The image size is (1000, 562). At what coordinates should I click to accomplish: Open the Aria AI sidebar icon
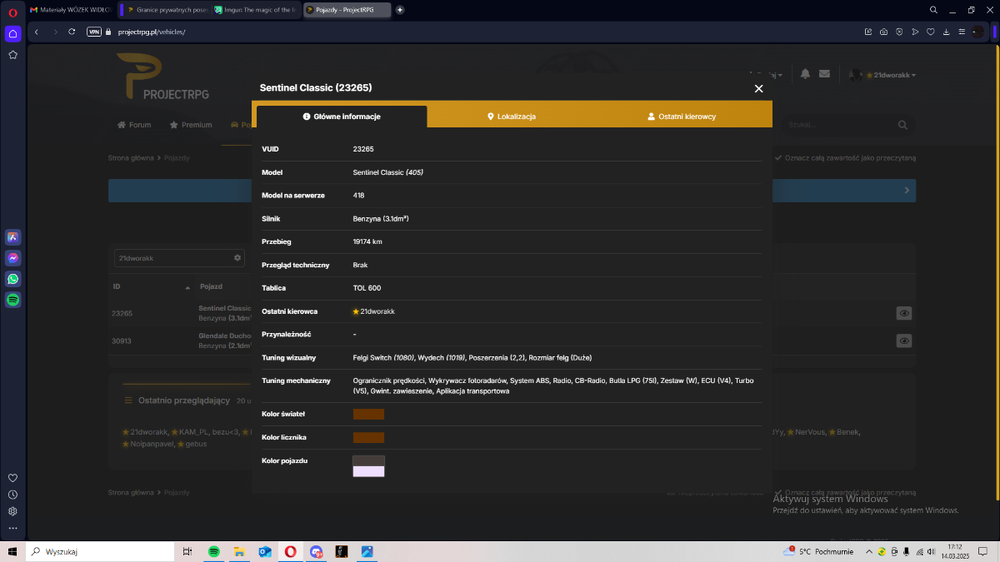[13, 237]
